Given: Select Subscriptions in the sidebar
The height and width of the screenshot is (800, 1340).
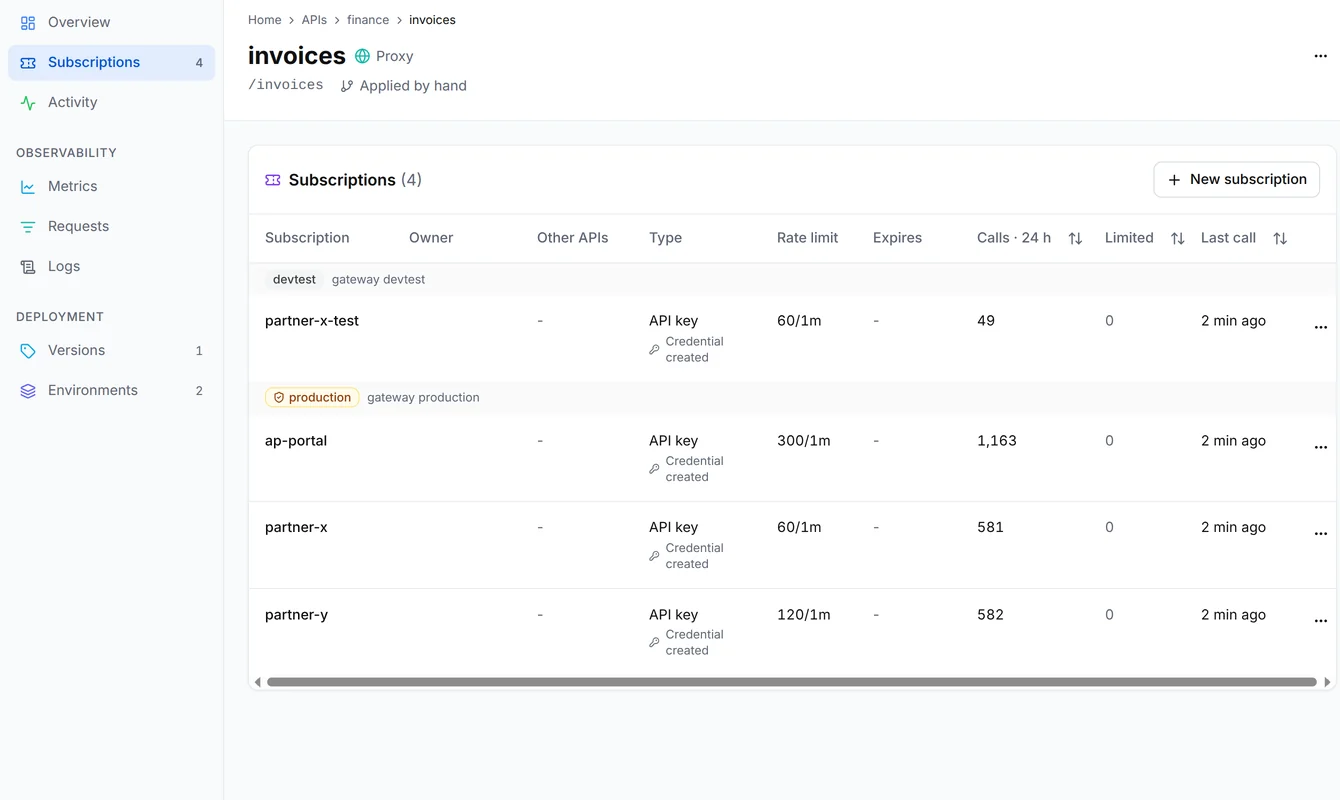Looking at the screenshot, I should tap(111, 62).
